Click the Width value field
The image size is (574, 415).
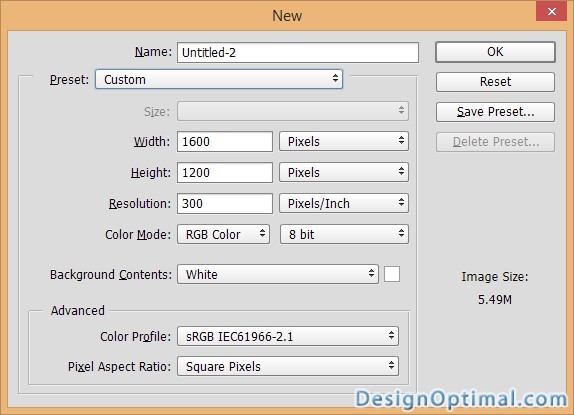(x=225, y=142)
